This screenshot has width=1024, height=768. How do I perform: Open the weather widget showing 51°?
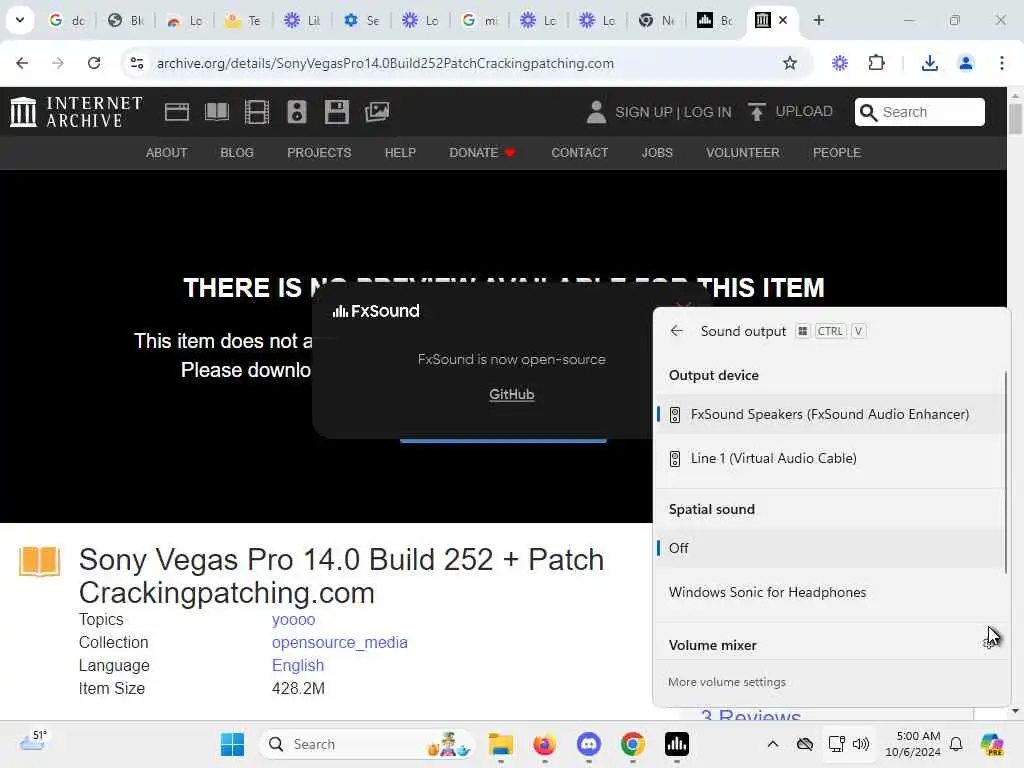click(x=33, y=742)
